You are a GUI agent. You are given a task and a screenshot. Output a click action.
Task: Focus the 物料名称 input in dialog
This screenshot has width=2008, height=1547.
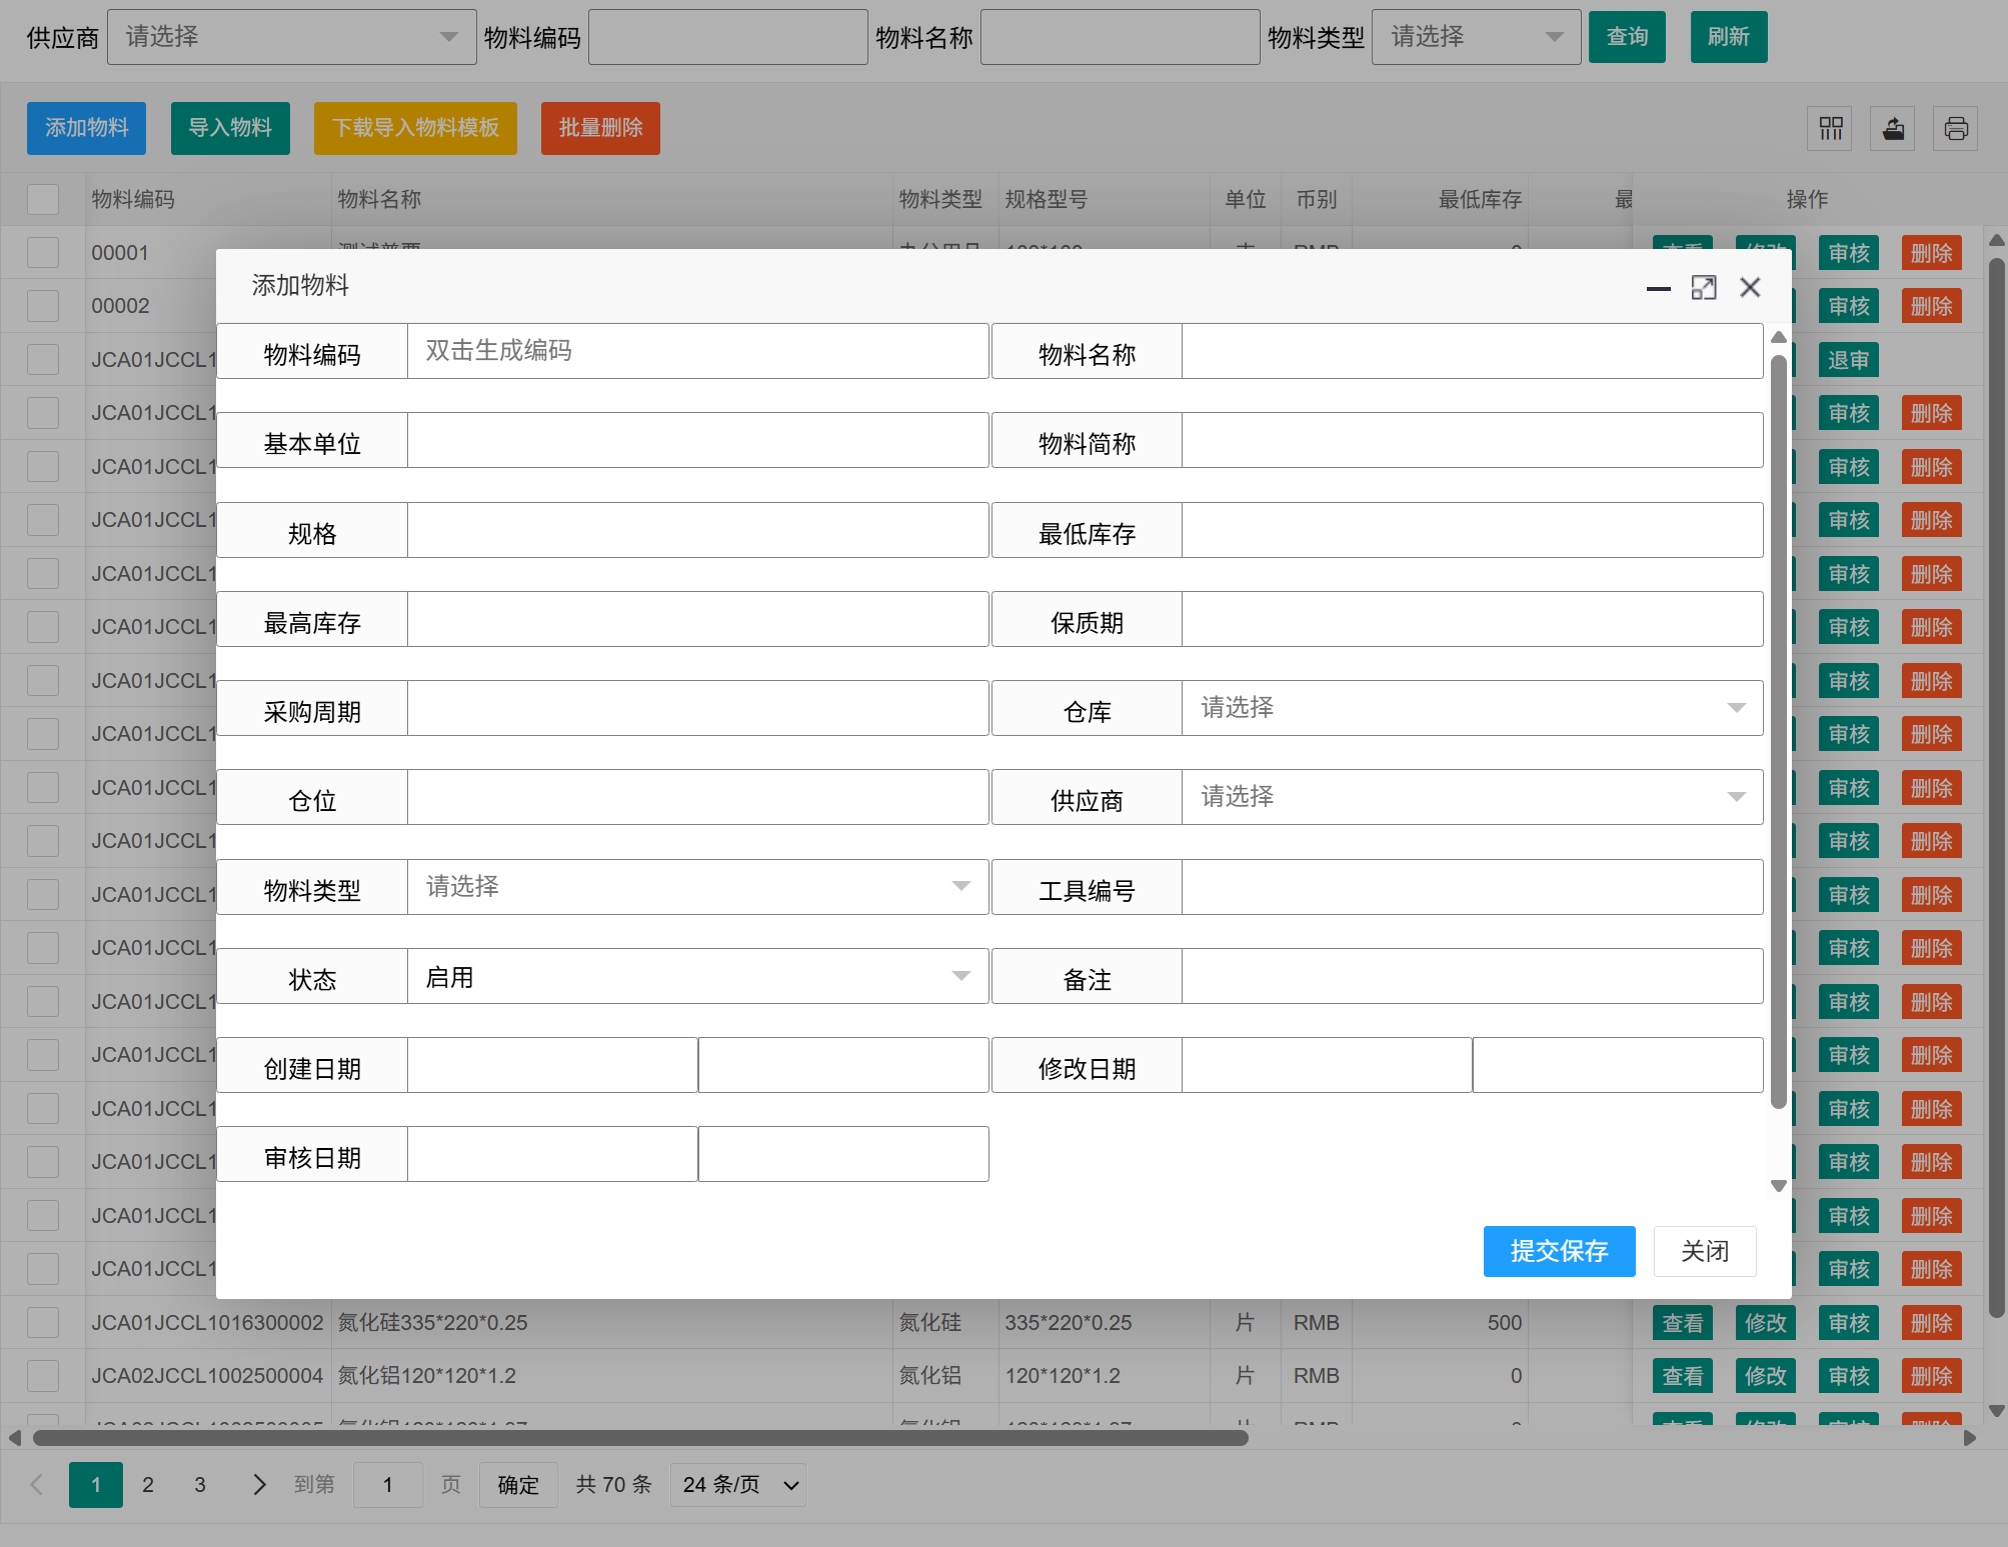click(x=1472, y=351)
